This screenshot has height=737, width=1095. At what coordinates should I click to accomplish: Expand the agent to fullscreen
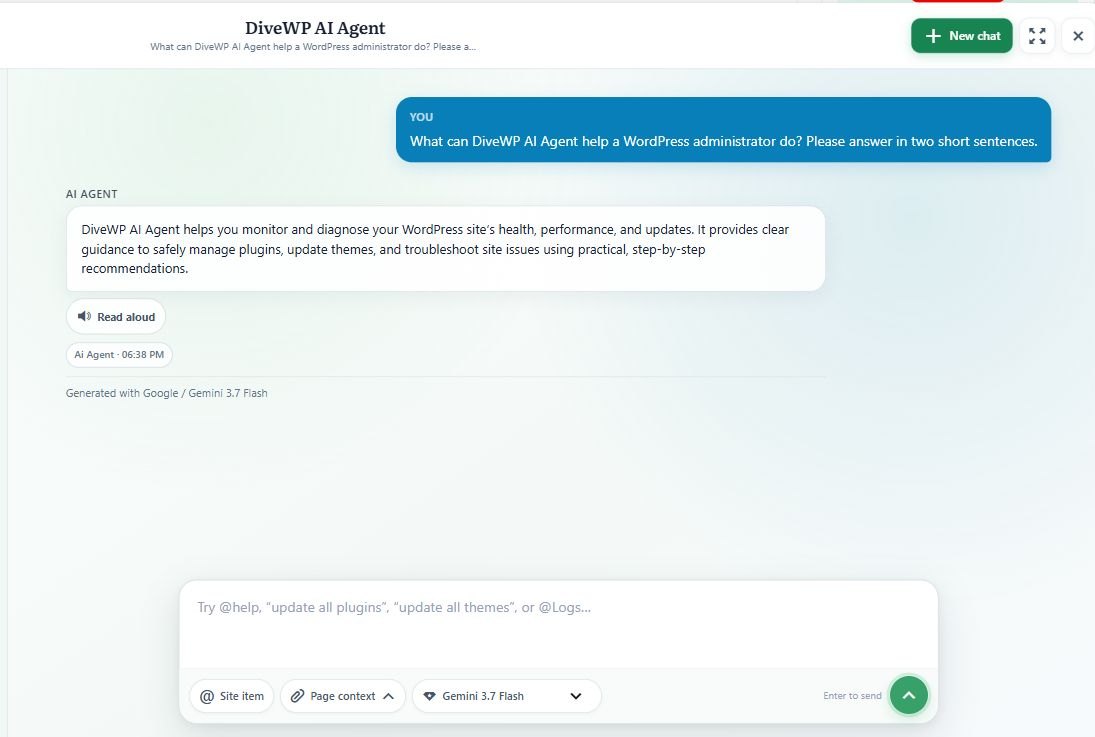coord(1037,36)
